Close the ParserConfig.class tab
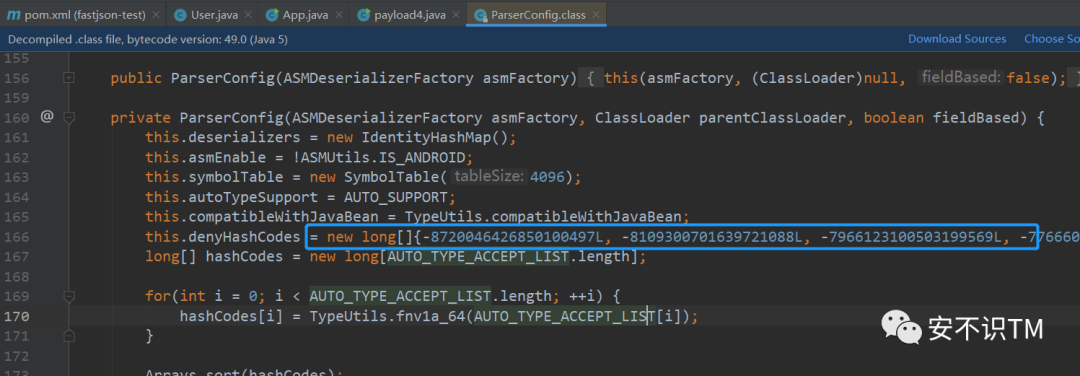 (x=596, y=14)
